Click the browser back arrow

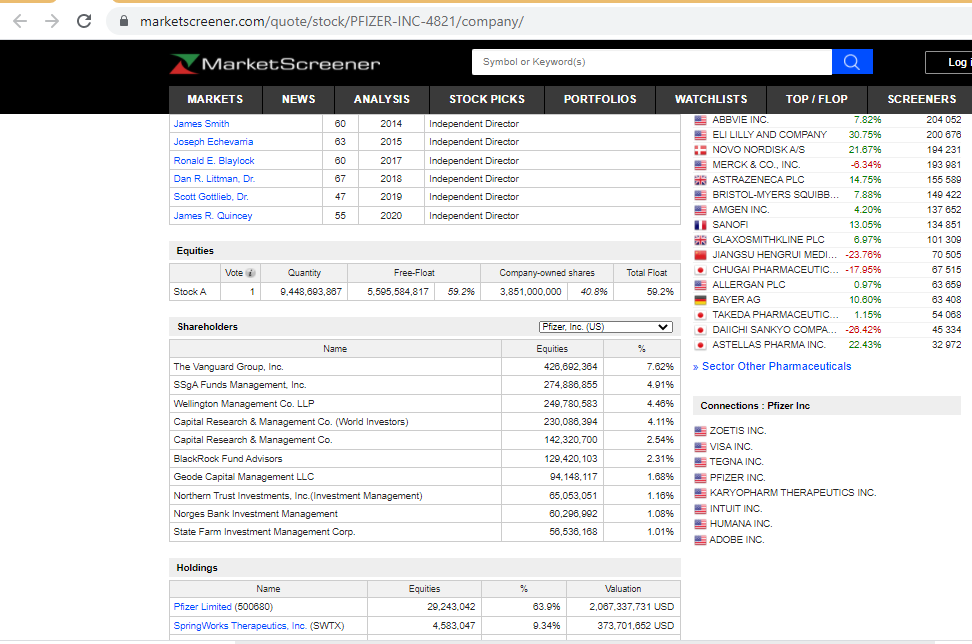click(20, 21)
